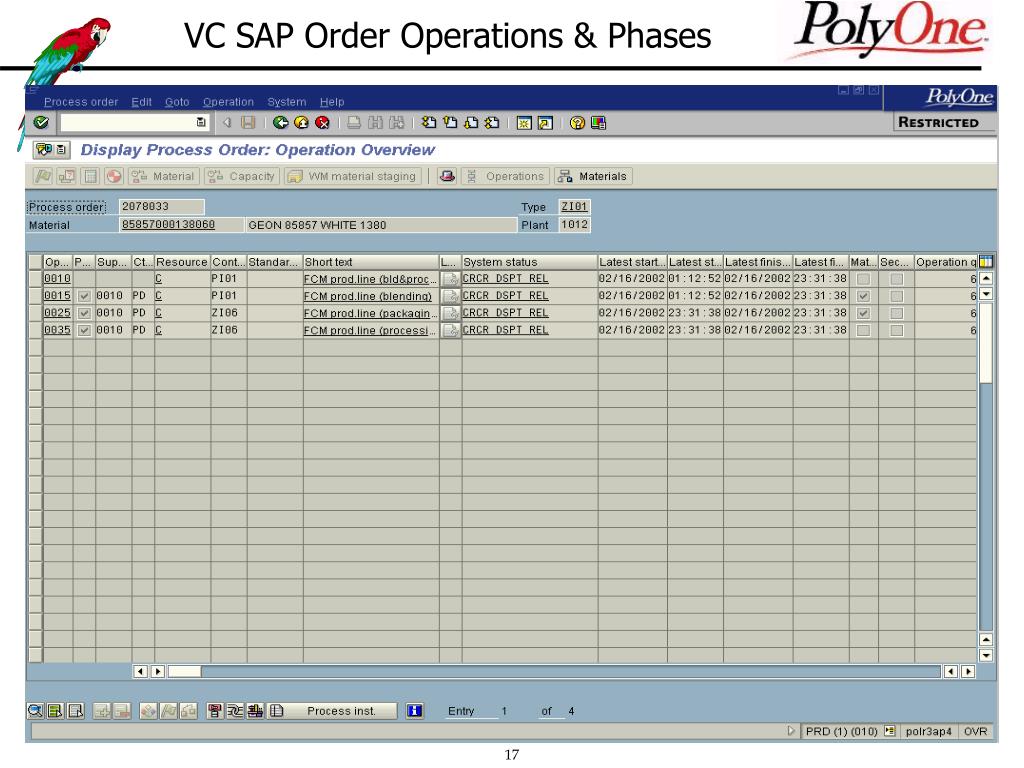Go to Next page icon
This screenshot has width=1024, height=768.
pyautogui.click(x=471, y=122)
